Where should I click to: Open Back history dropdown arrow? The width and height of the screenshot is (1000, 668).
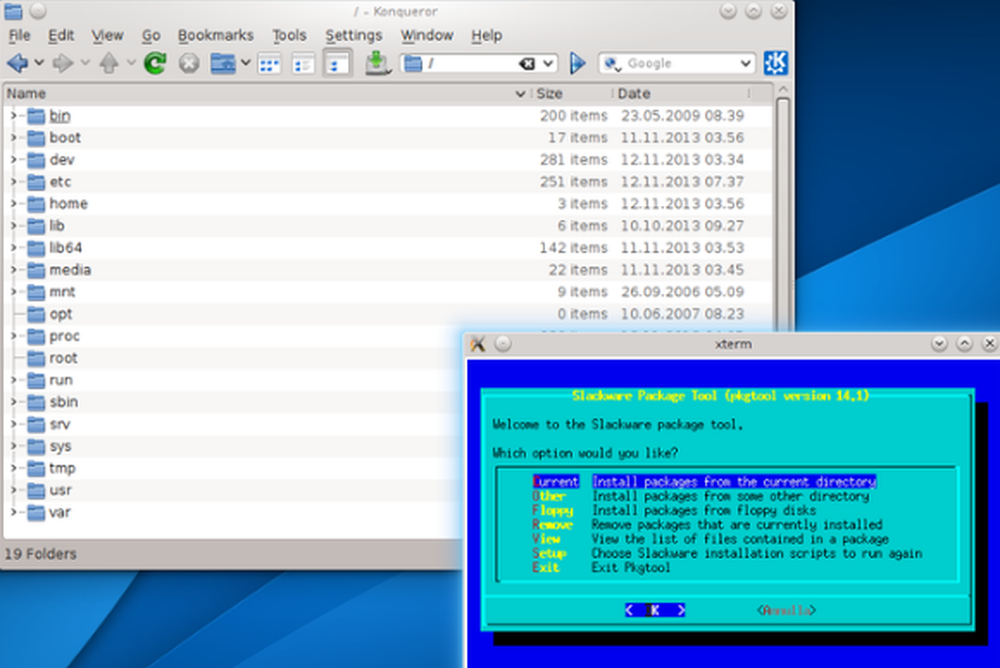pyautogui.click(x=39, y=63)
